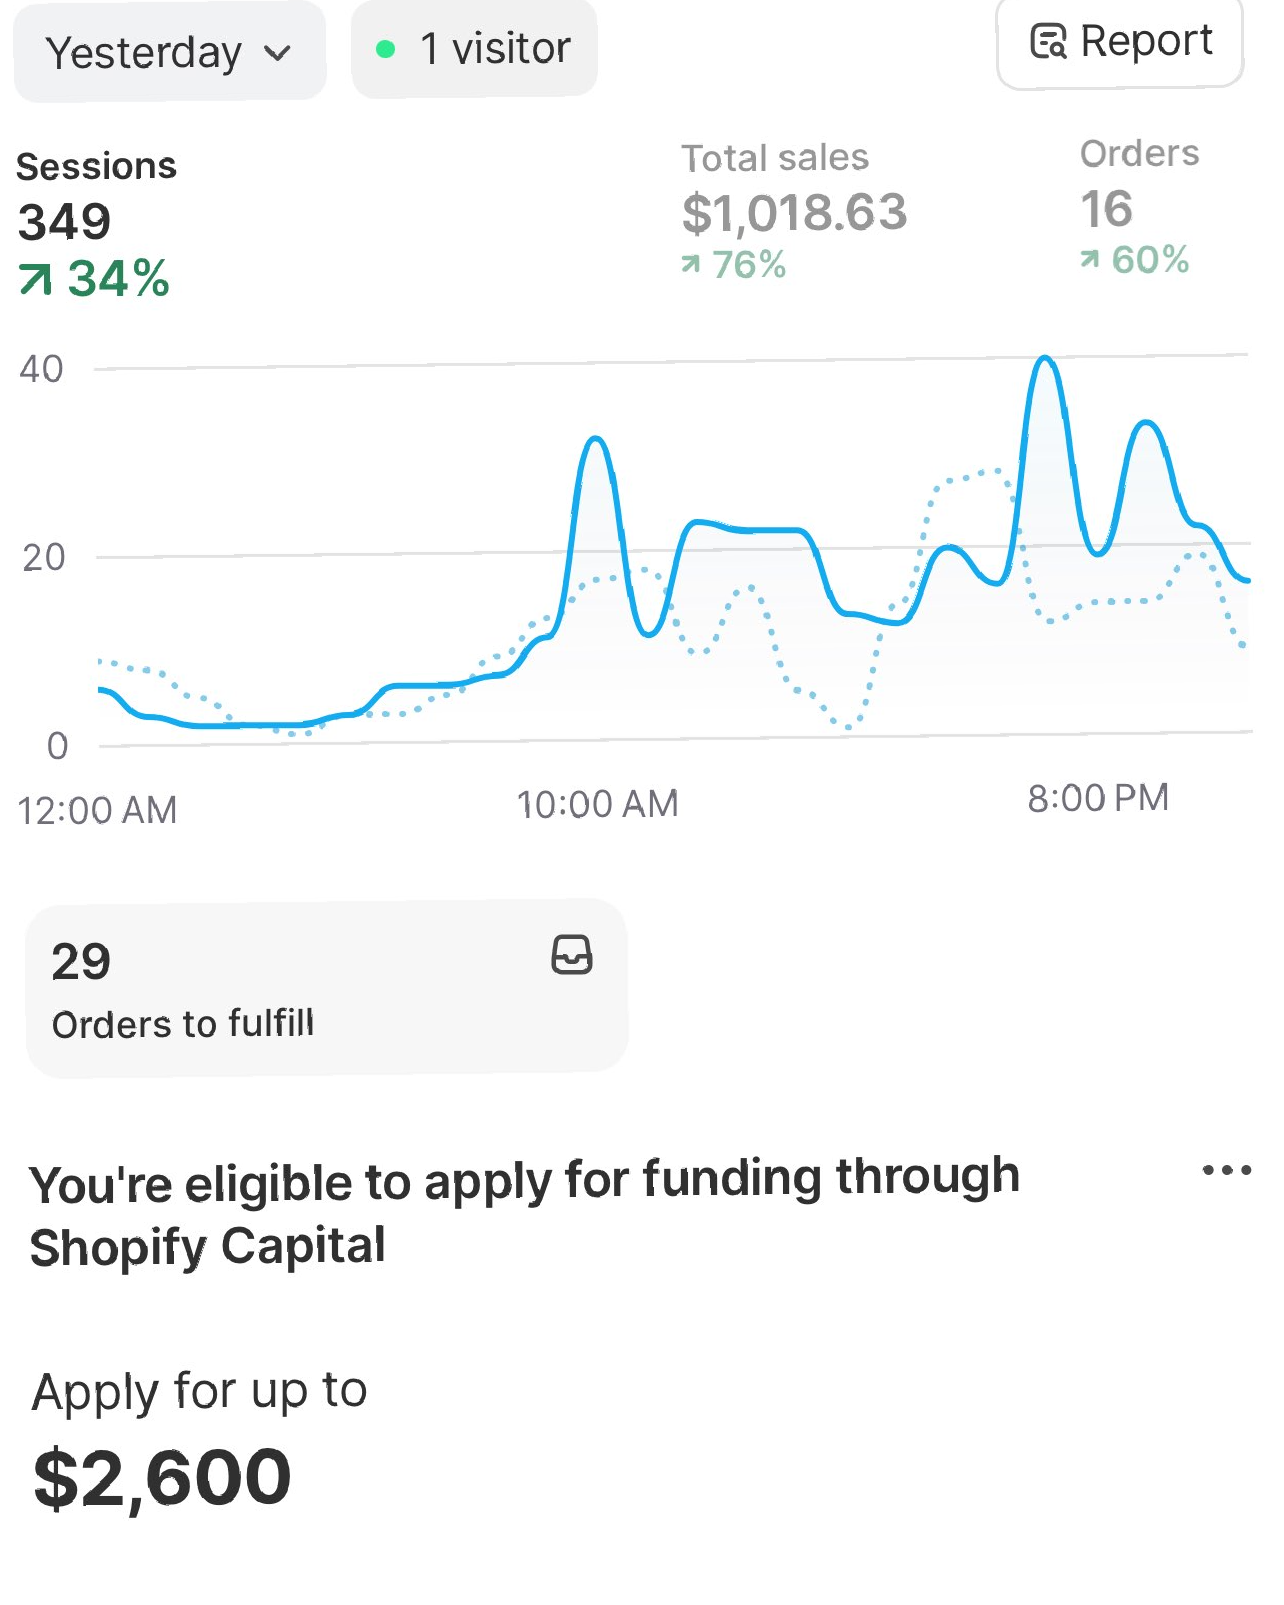The width and height of the screenshot is (1284, 1605).
Task: Open Shopify Capital funding eligibility heading
Action: point(524,1212)
